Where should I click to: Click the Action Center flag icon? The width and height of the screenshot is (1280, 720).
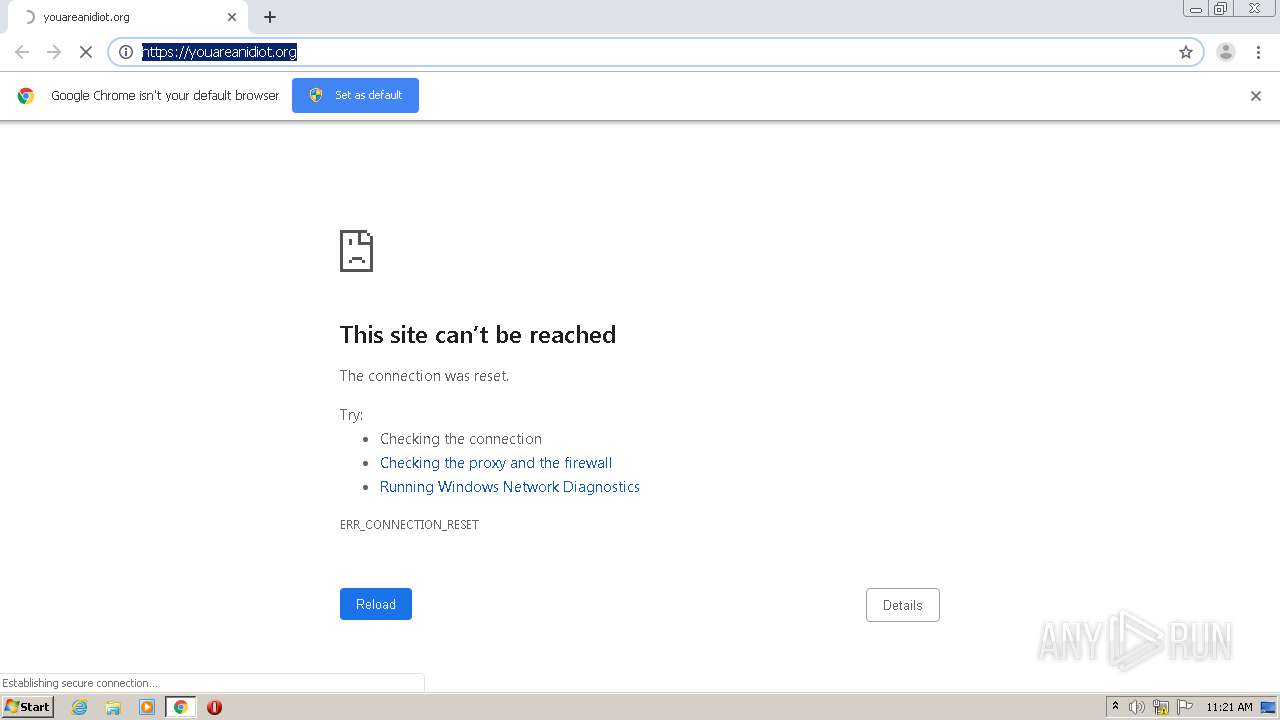[x=1185, y=707]
